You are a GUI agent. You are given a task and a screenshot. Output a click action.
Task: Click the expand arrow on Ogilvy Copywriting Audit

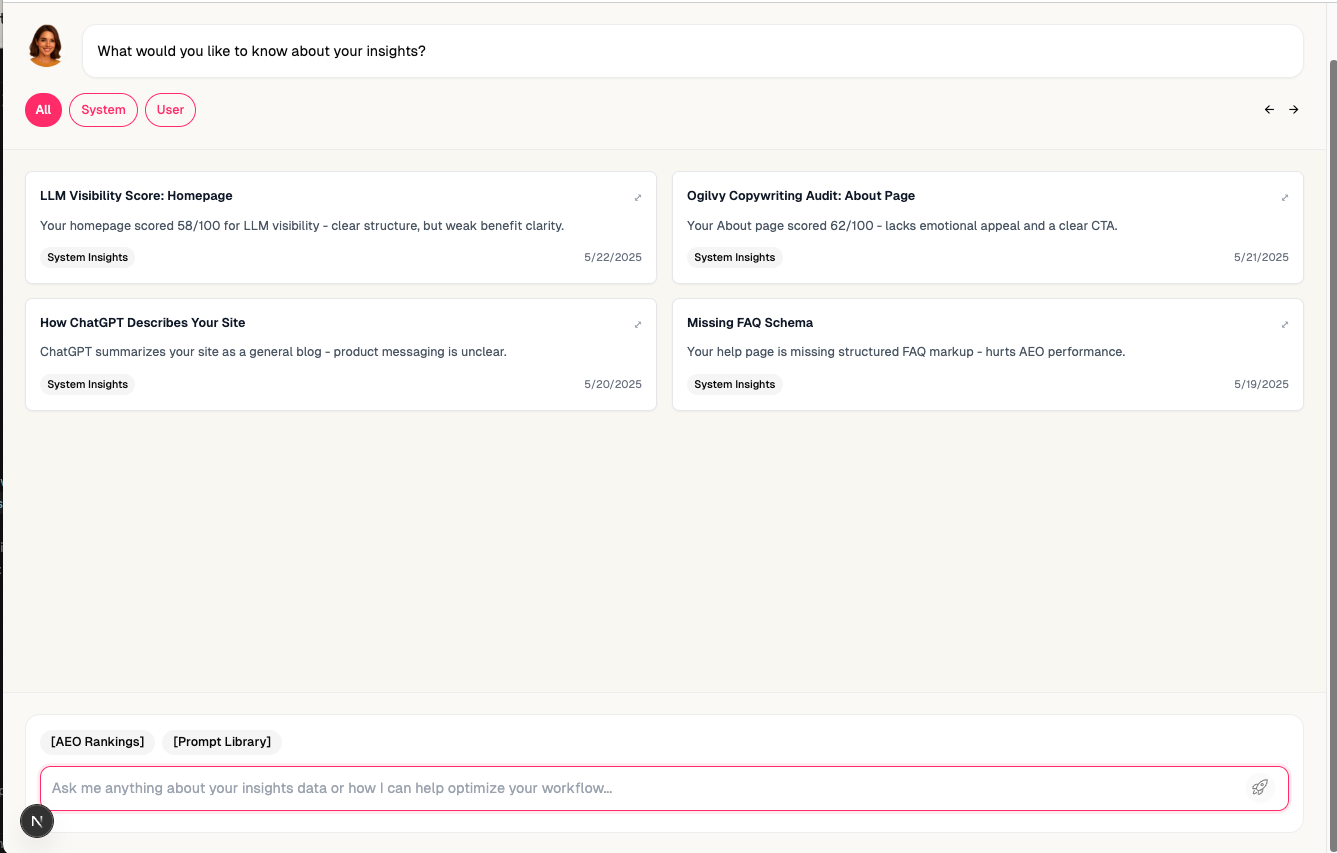pyautogui.click(x=1285, y=197)
